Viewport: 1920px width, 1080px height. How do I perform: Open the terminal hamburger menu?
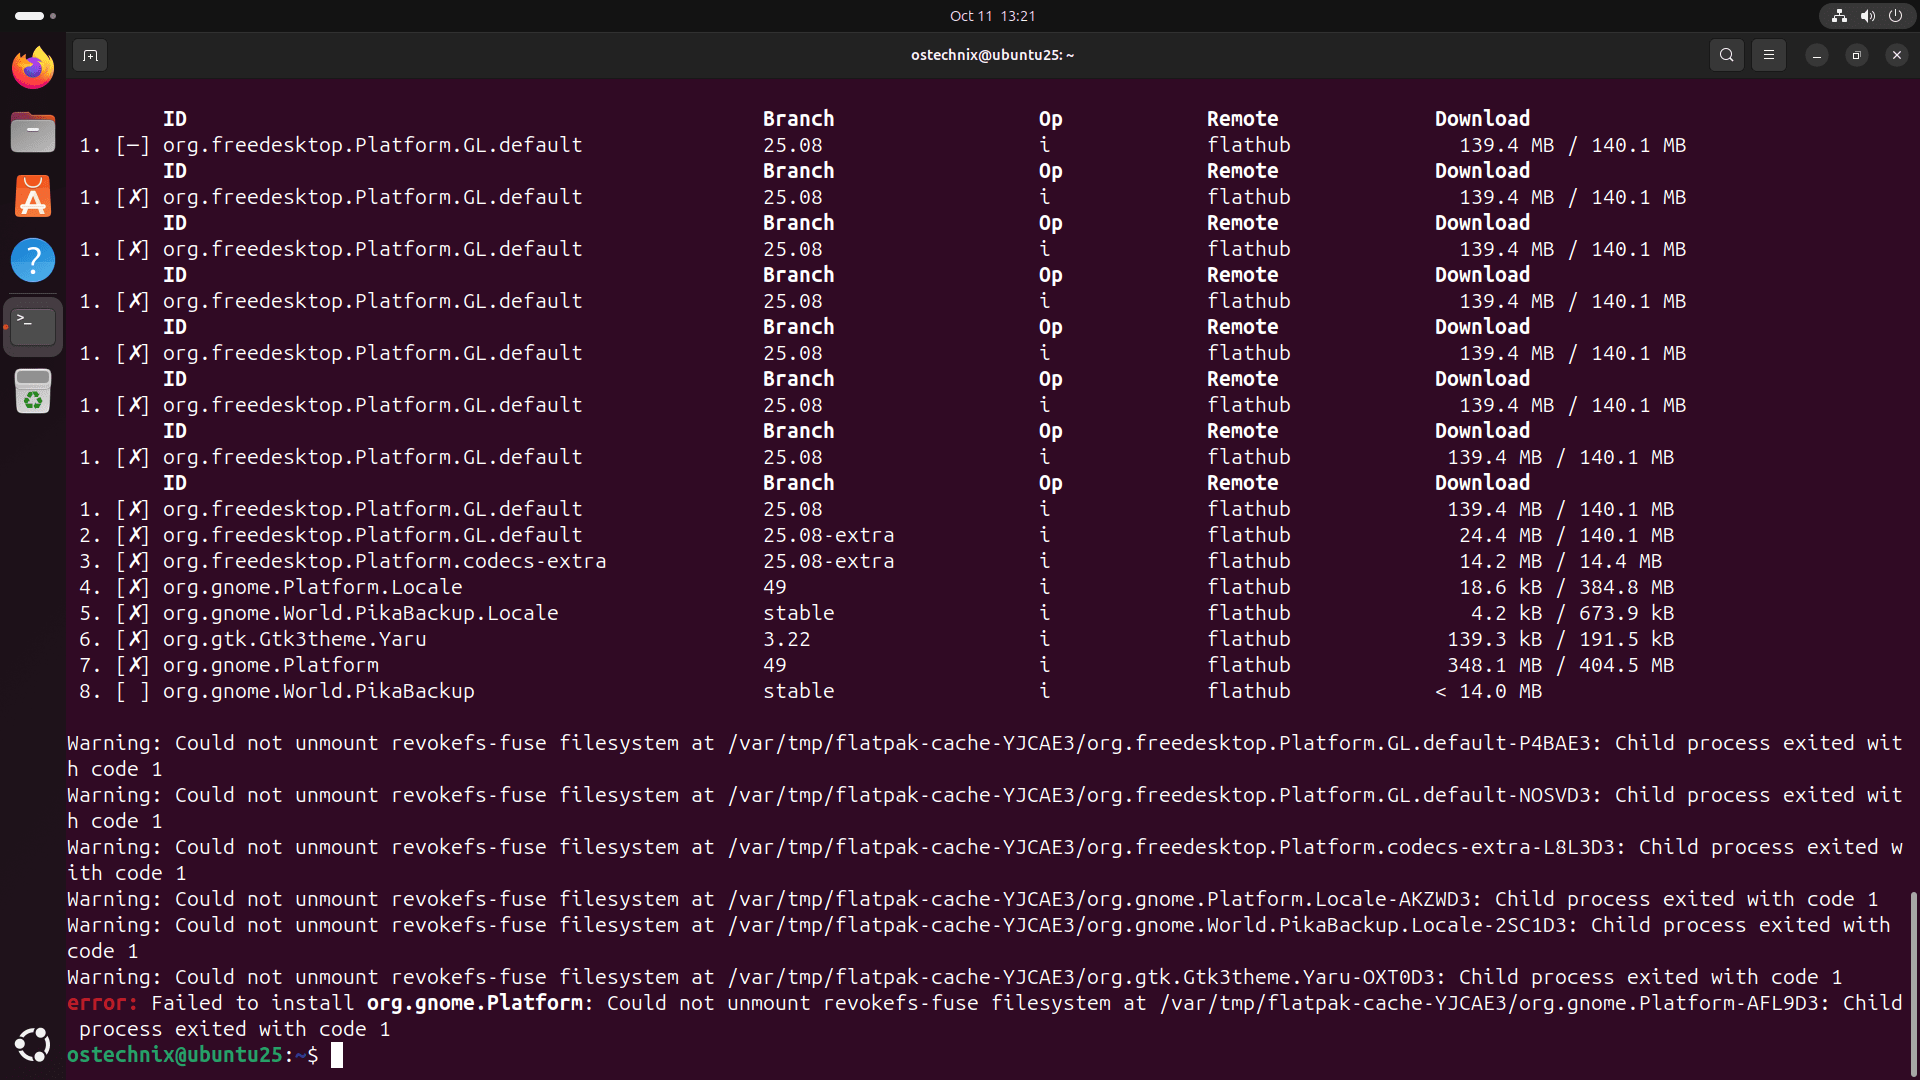[x=1768, y=55]
